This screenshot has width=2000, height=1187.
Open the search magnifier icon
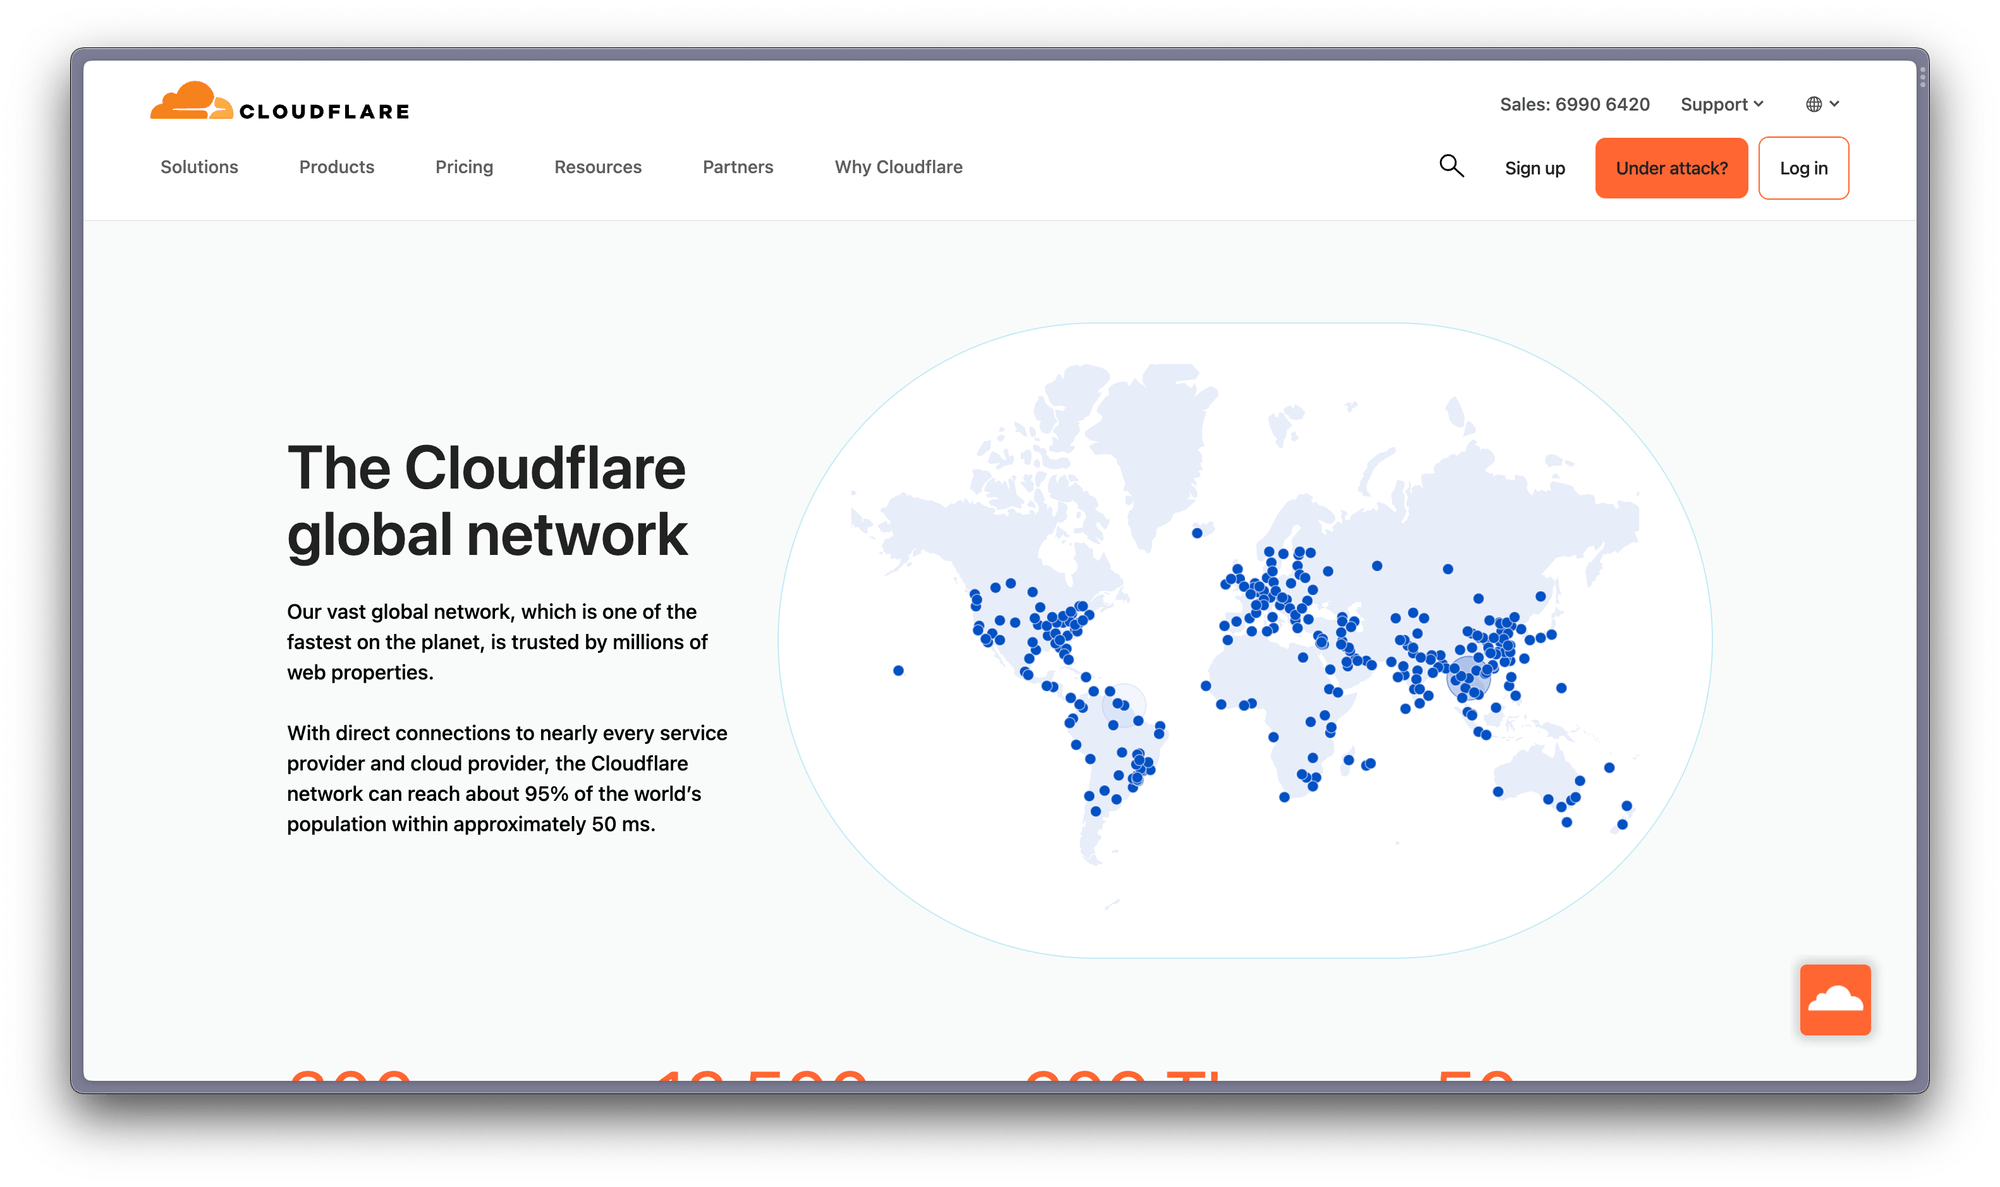pos(1451,166)
